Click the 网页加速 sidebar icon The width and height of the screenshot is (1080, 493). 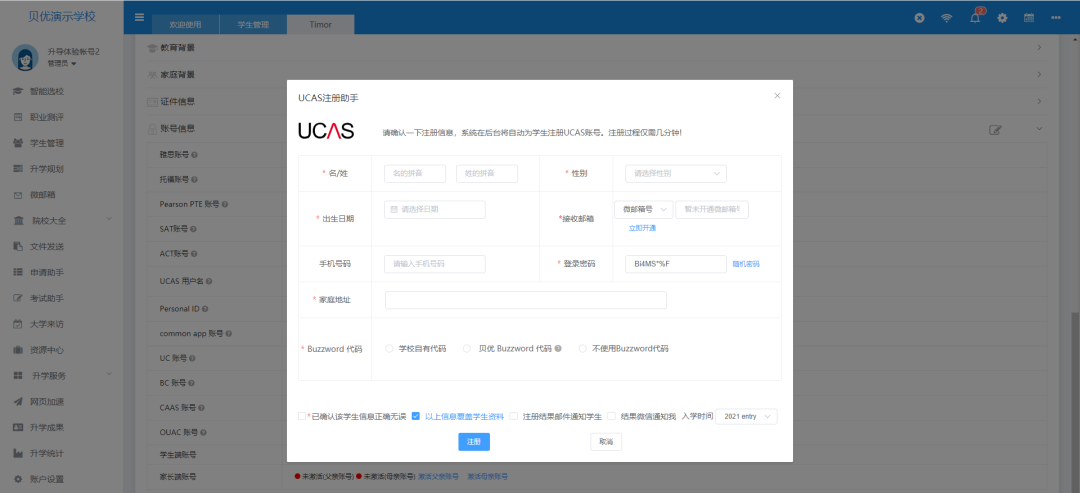(19, 401)
